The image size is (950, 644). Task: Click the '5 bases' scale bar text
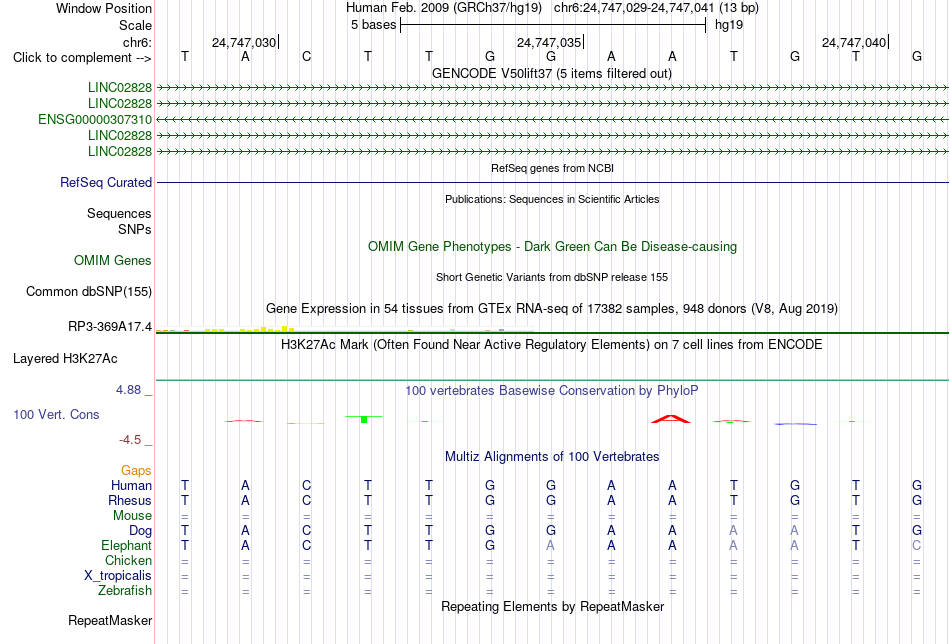(x=373, y=25)
